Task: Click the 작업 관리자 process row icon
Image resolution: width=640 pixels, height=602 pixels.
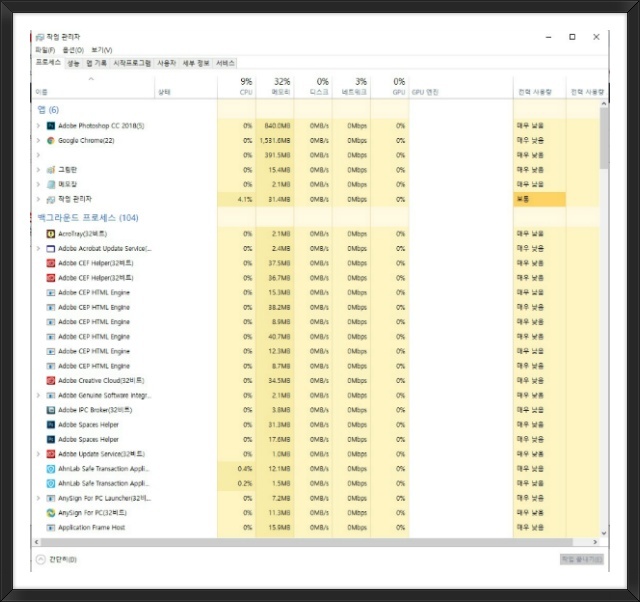Action: [x=51, y=199]
